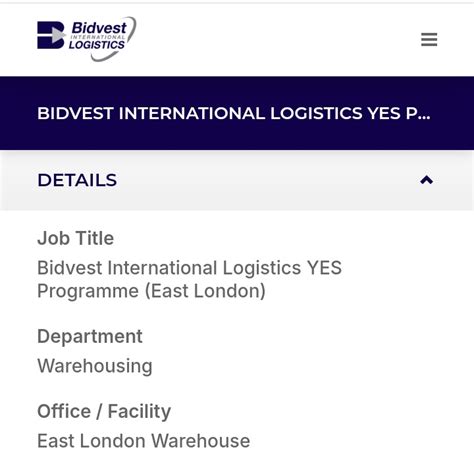Select the Job Title field label
474x458 pixels.
tap(76, 238)
